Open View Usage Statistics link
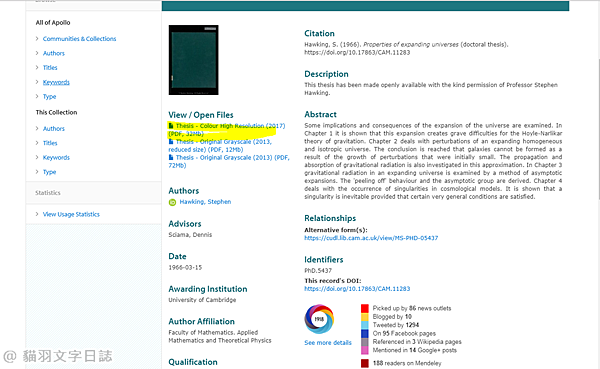The width and height of the screenshot is (600, 369). coord(71,214)
